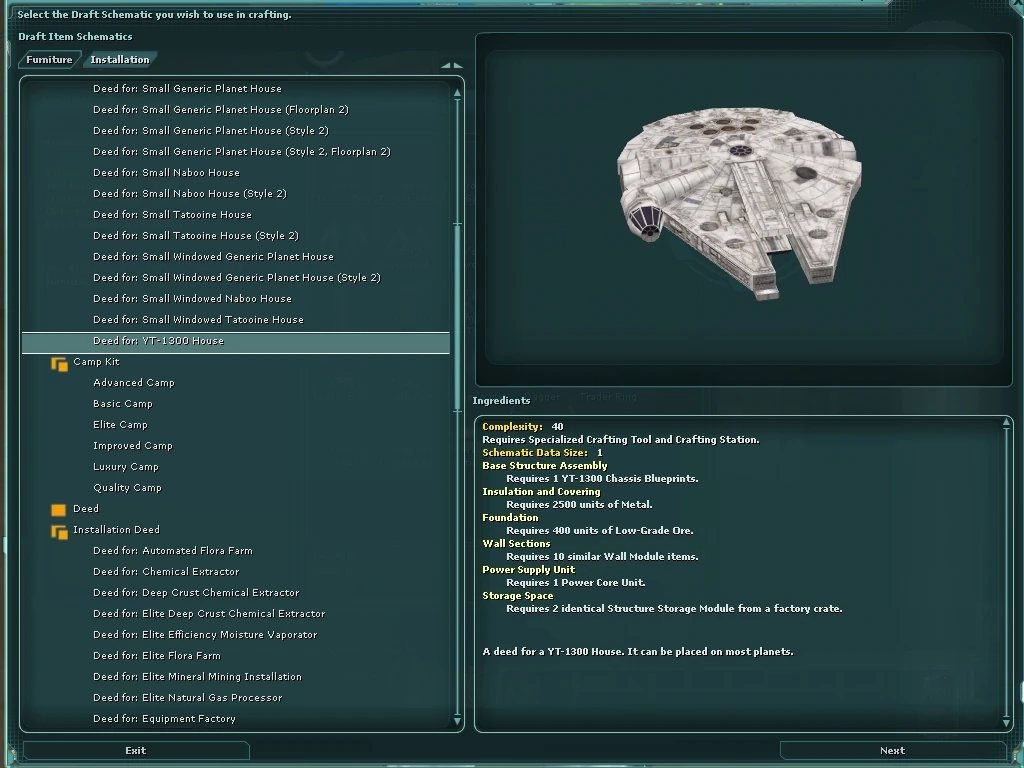Click the Schematic Data Size line
Screen dimensions: 1024x768
click(x=542, y=453)
